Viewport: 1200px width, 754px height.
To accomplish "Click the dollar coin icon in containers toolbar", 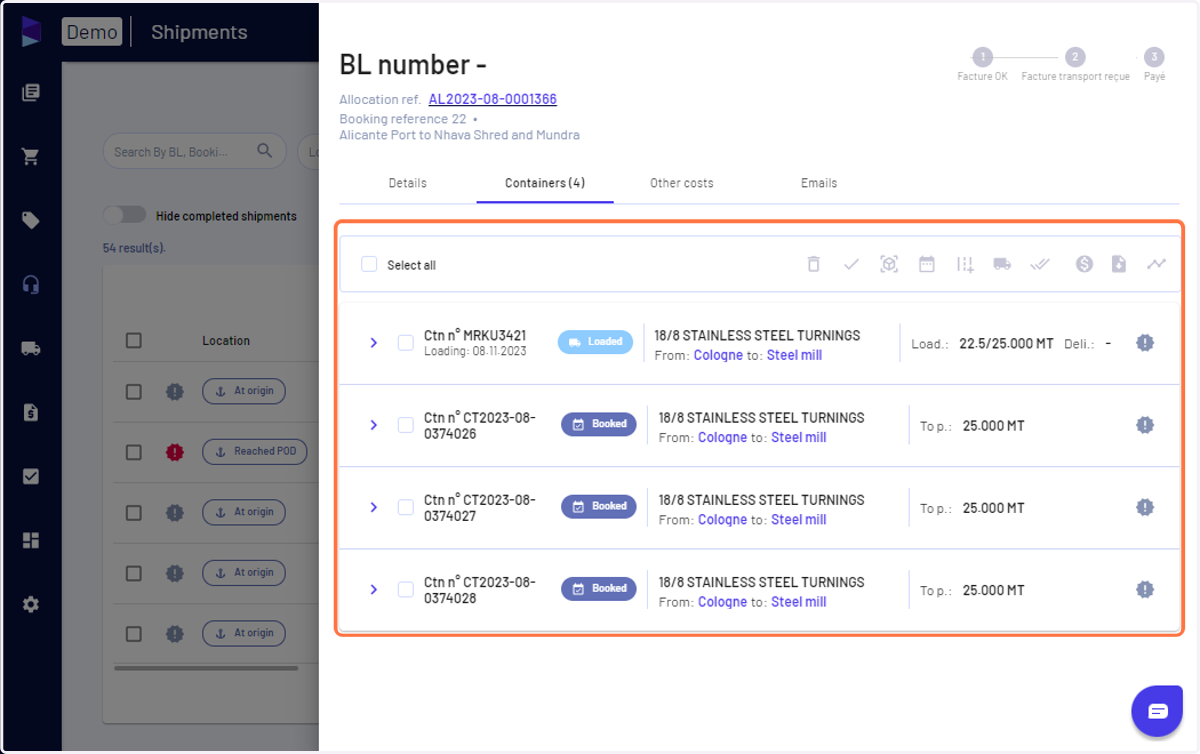I will pos(1084,264).
